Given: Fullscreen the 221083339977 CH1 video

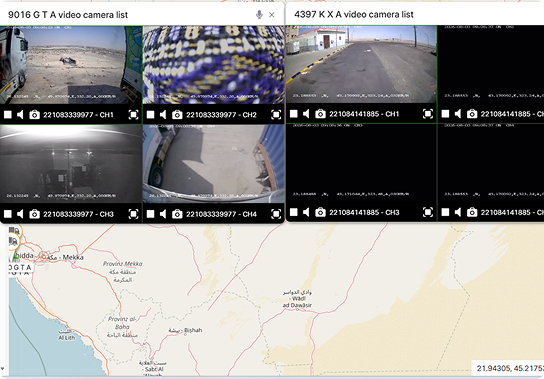Looking at the screenshot, I should point(134,115).
